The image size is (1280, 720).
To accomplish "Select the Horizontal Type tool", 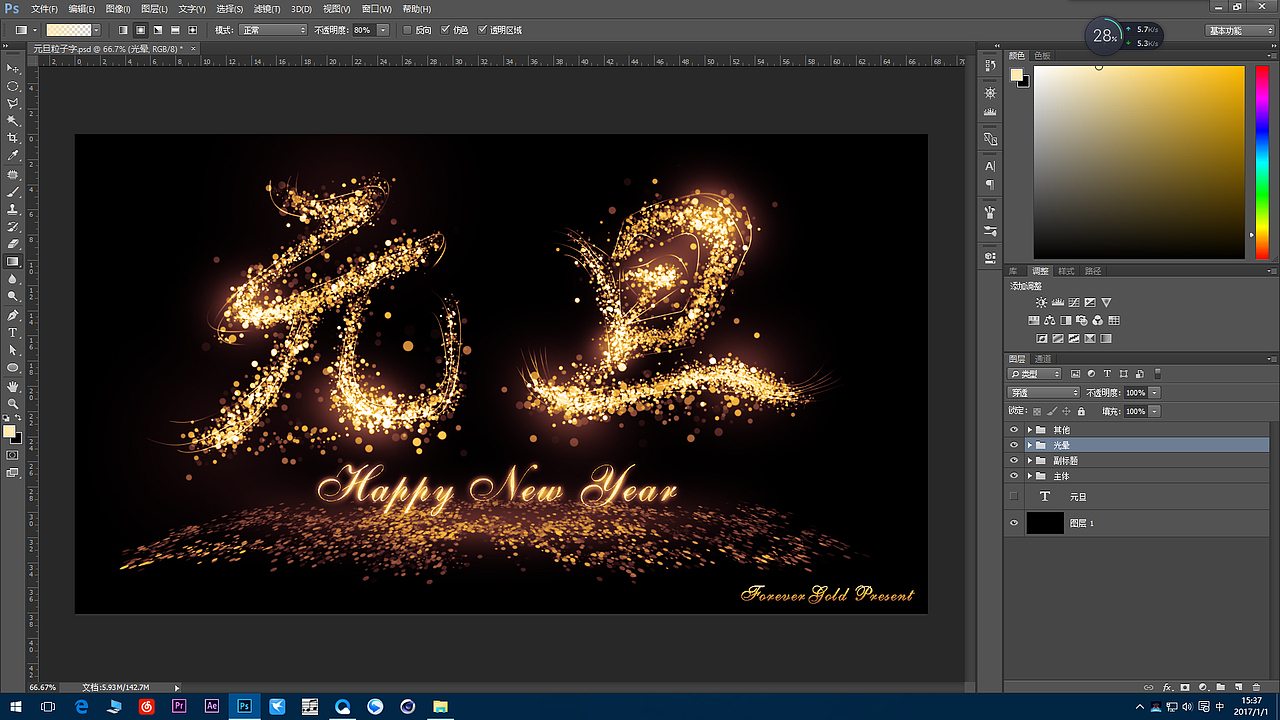I will [13, 332].
